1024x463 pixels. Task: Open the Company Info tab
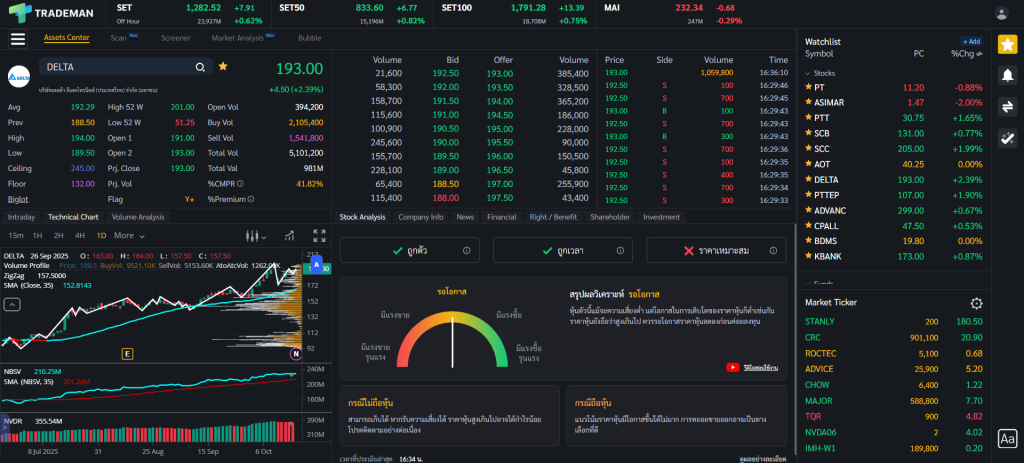click(421, 217)
